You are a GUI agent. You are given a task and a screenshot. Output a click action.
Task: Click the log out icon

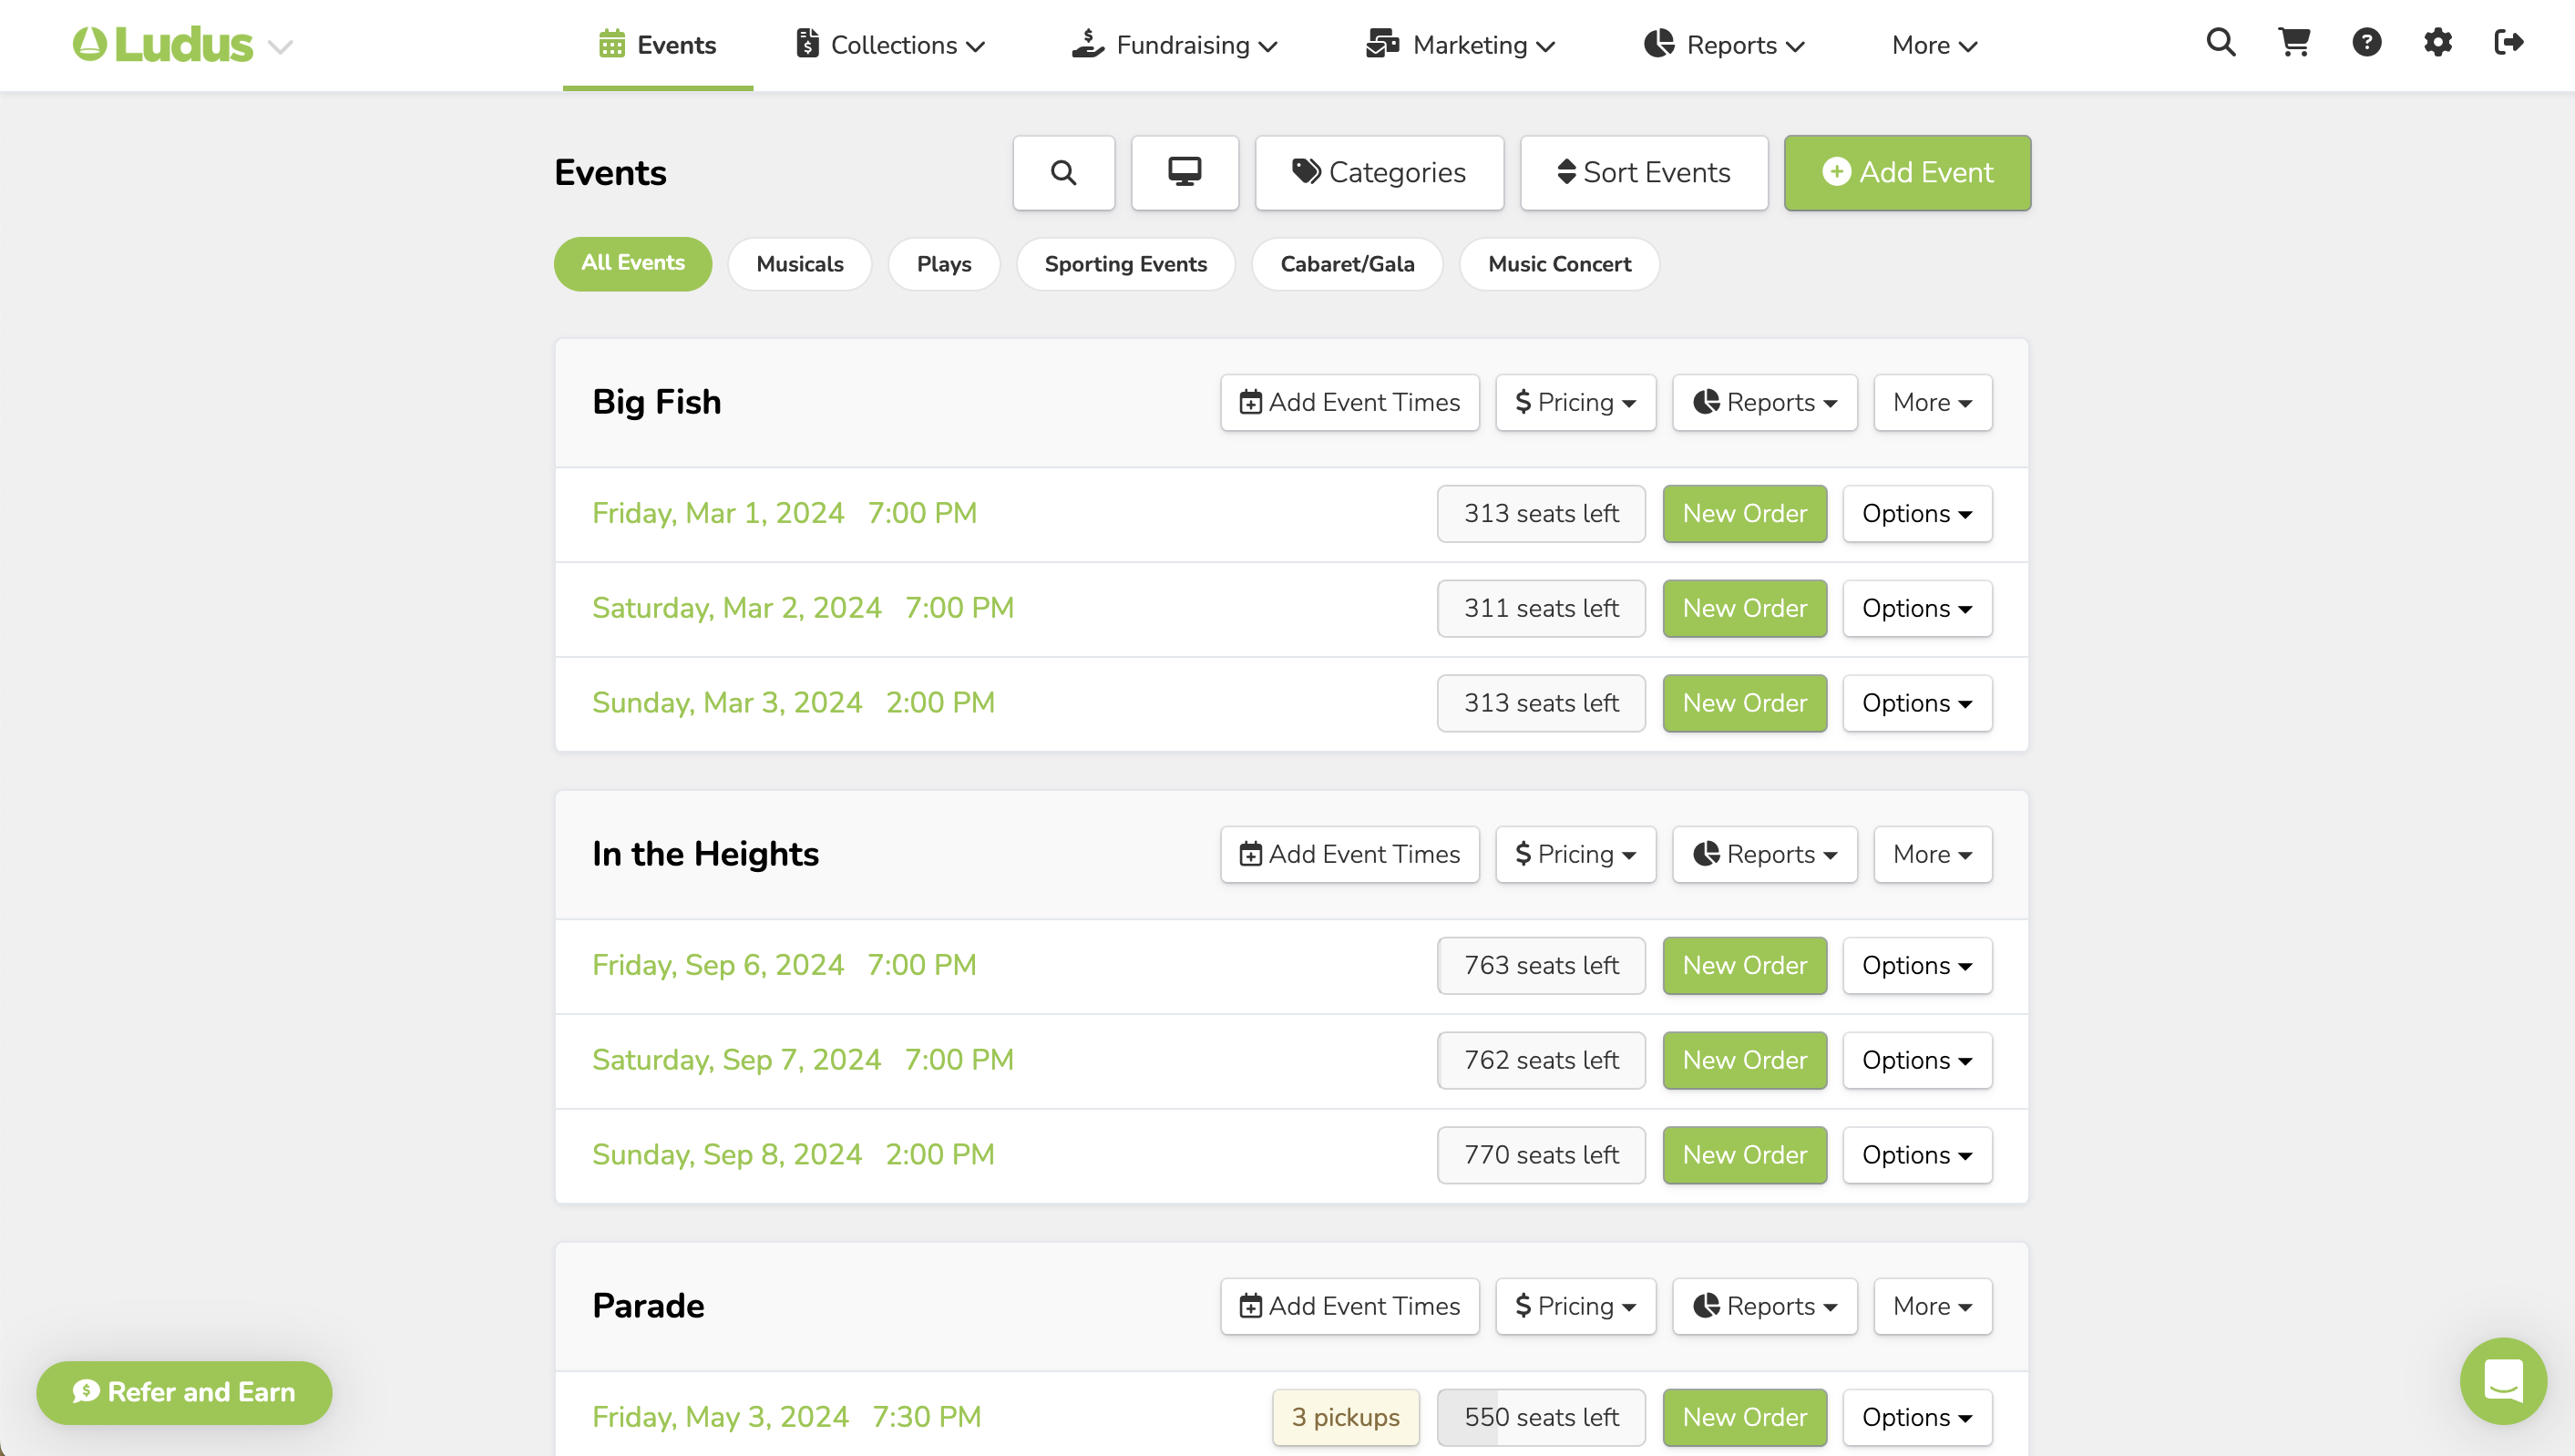pos(2509,43)
